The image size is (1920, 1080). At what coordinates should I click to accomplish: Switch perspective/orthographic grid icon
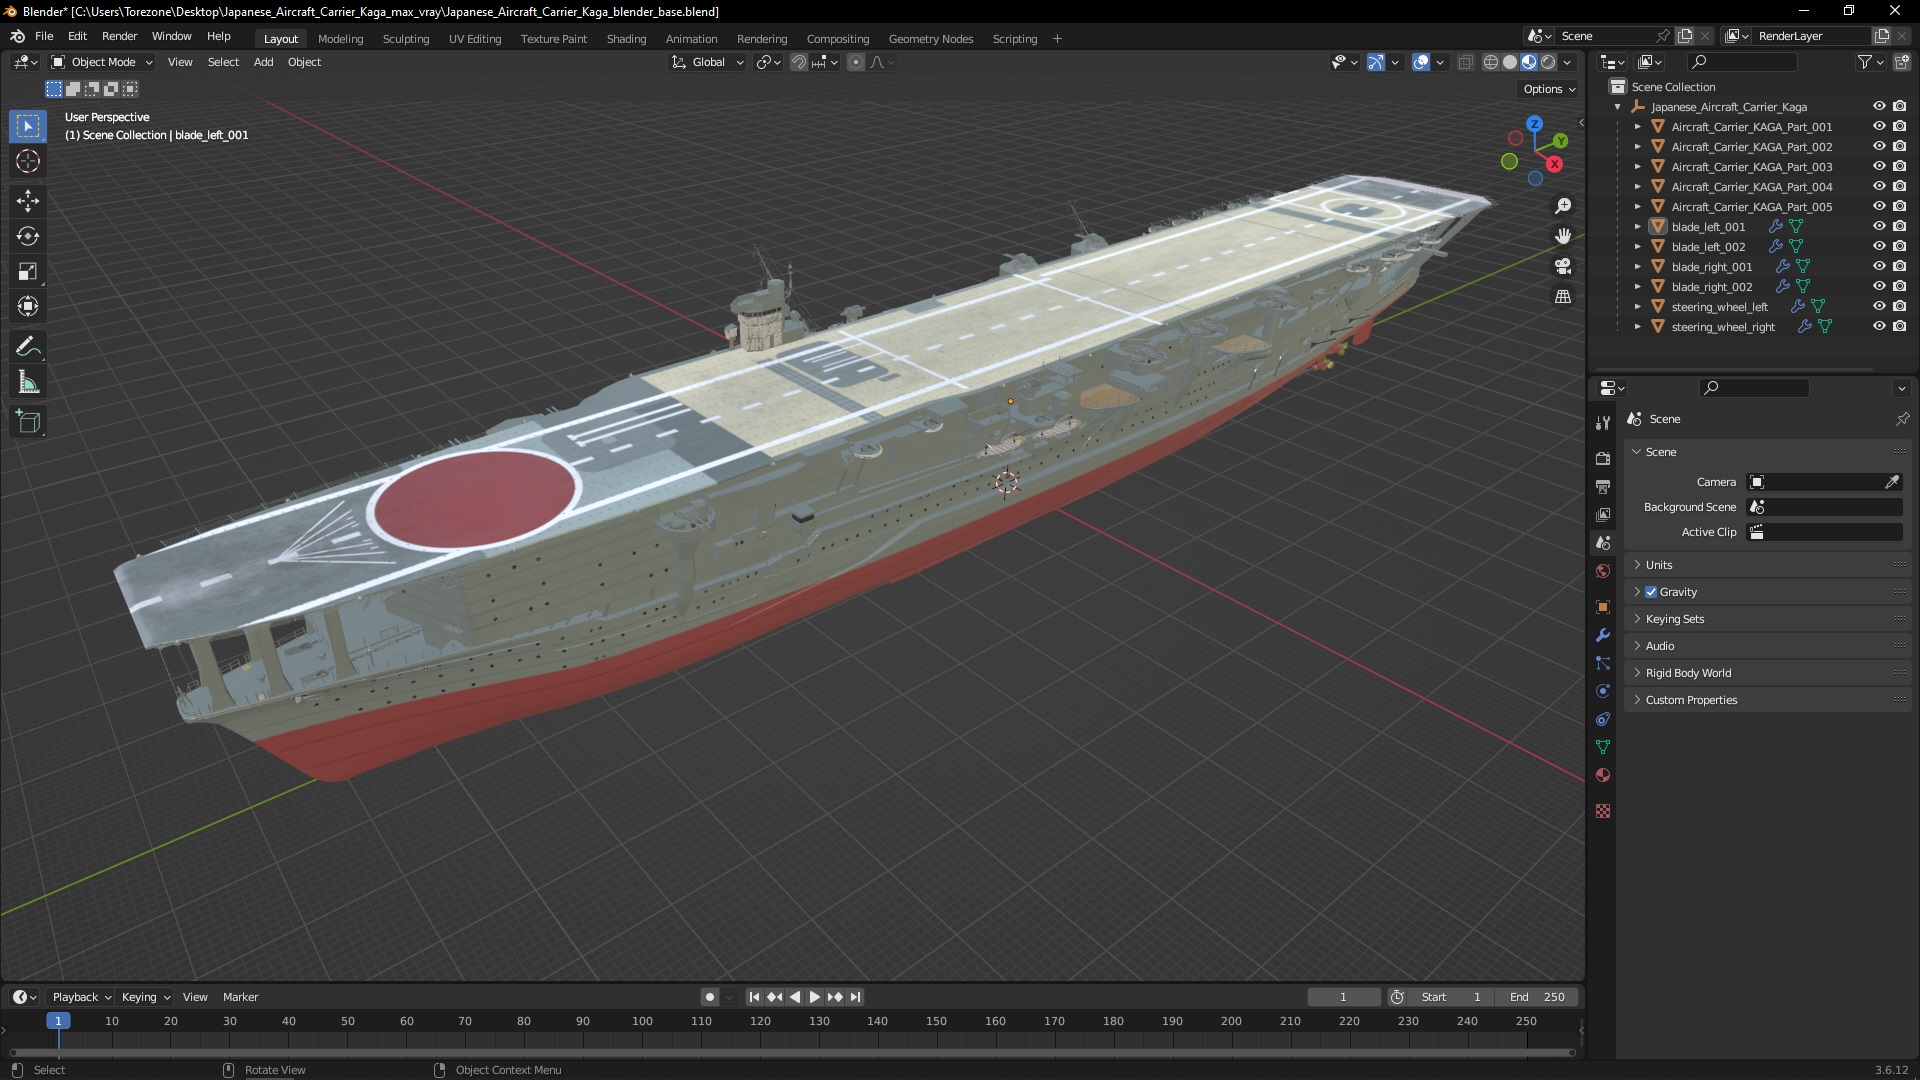click(x=1563, y=297)
